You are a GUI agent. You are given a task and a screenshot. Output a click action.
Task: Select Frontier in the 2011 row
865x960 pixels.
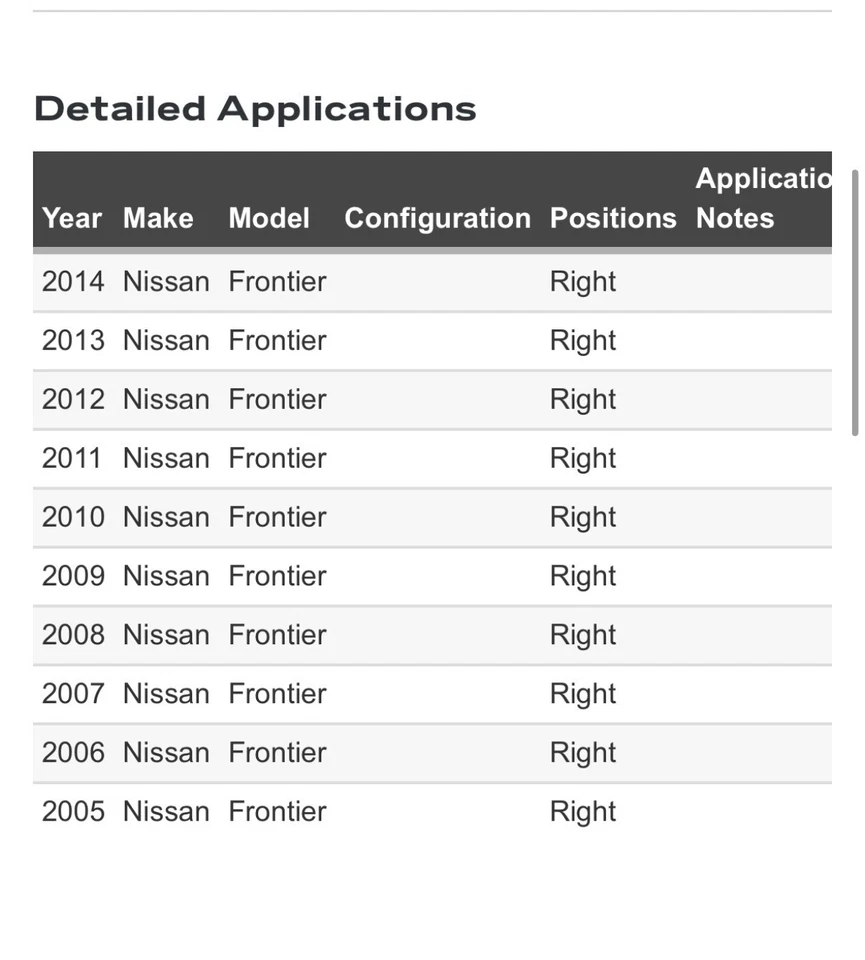pos(277,459)
